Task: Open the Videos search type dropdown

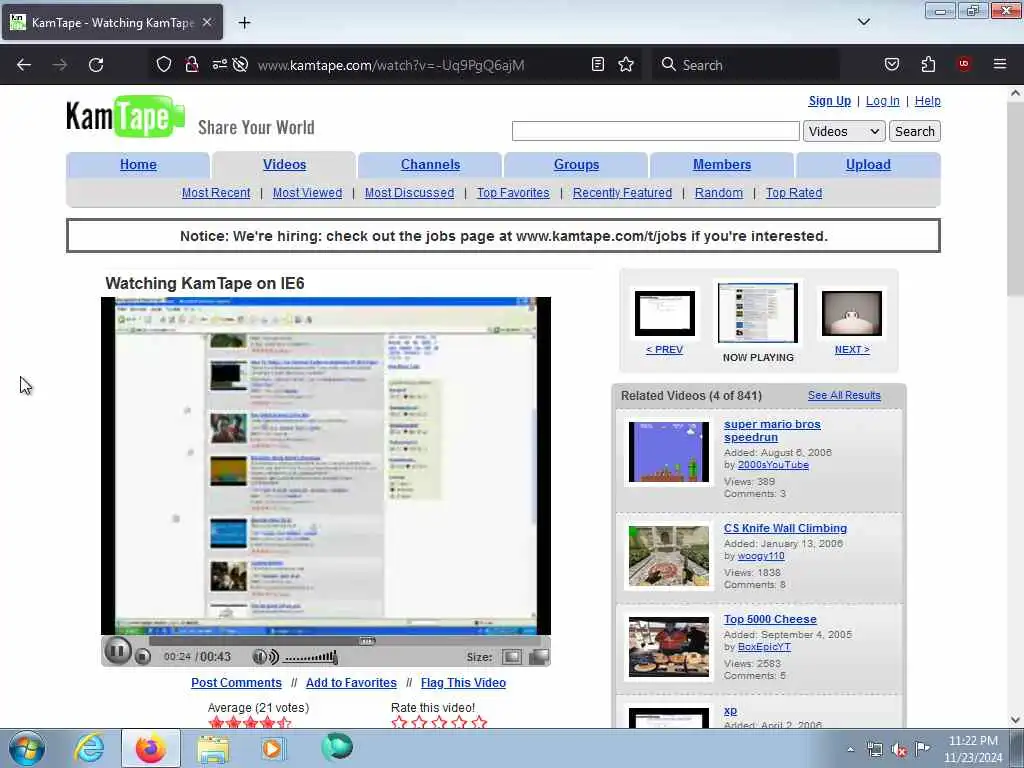Action: (844, 131)
